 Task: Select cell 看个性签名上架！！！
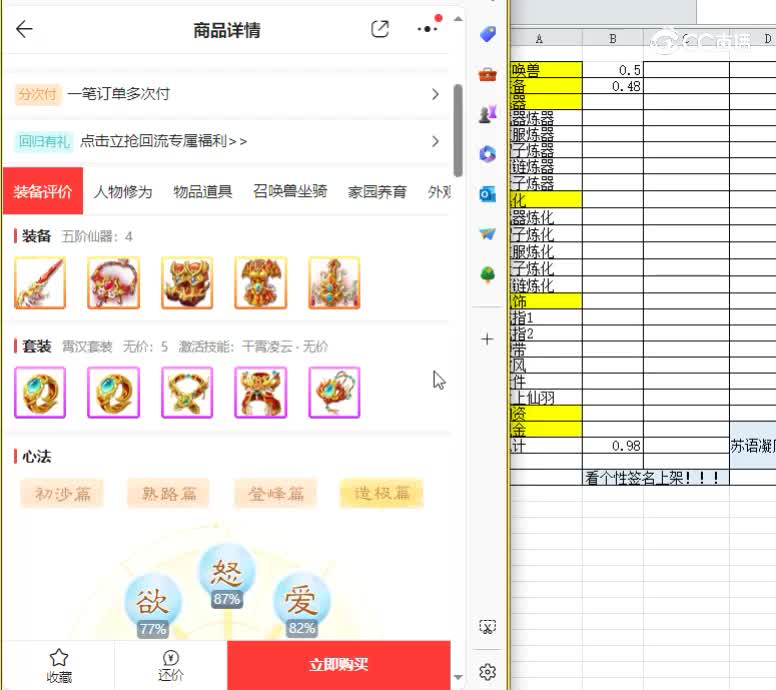[x=655, y=478]
